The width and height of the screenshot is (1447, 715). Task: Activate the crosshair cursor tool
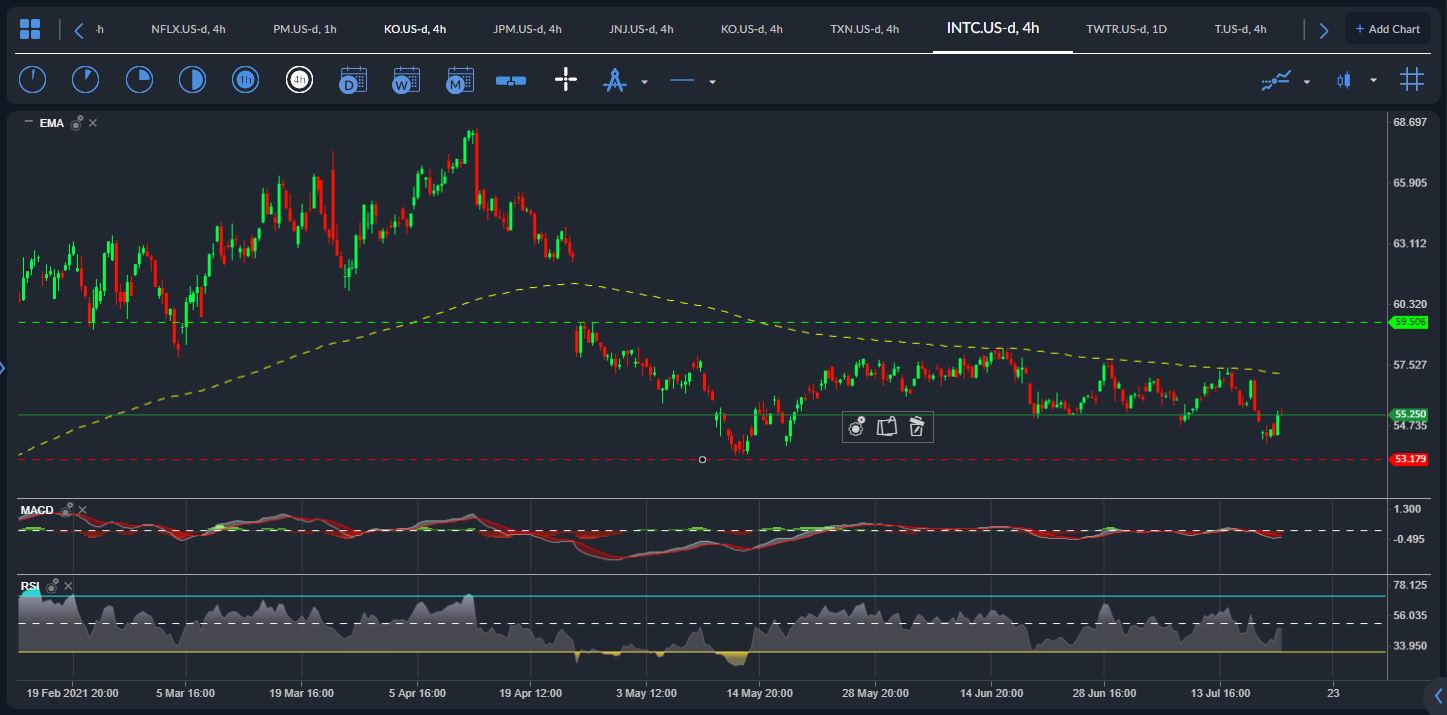566,79
